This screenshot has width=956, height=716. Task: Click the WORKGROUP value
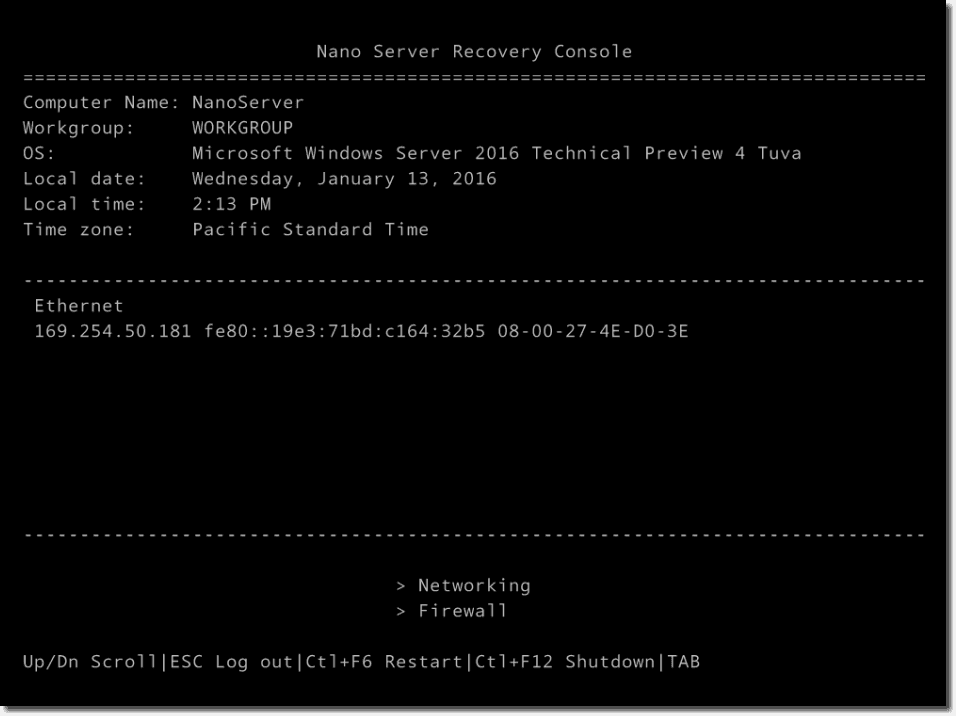tap(242, 128)
